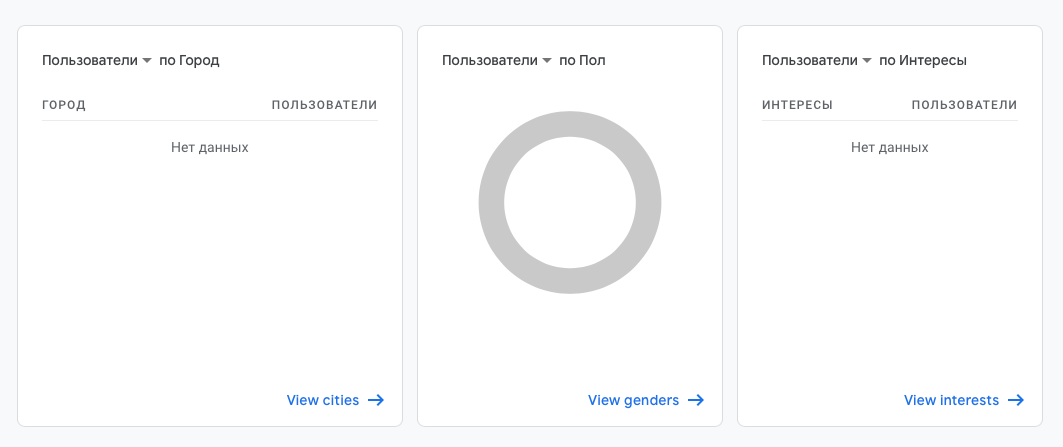
Task: Click ПОЛЬЗОВАТЕЛИ column header in interests table
Action: pyautogui.click(x=964, y=105)
